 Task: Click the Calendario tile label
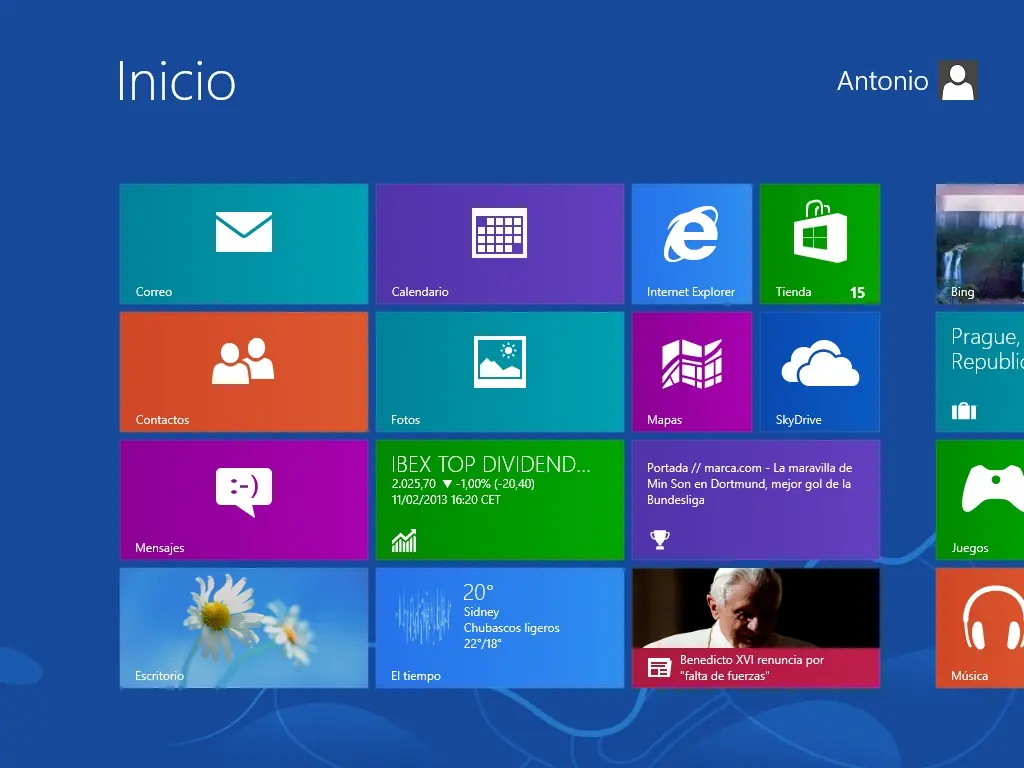[420, 292]
